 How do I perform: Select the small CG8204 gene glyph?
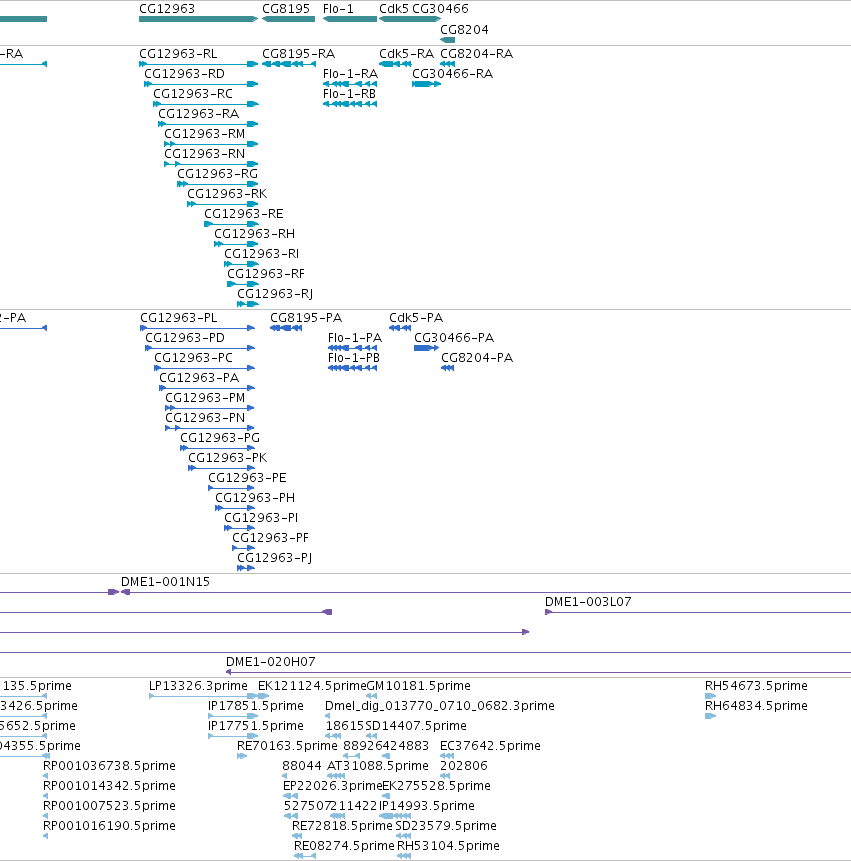coord(447,40)
